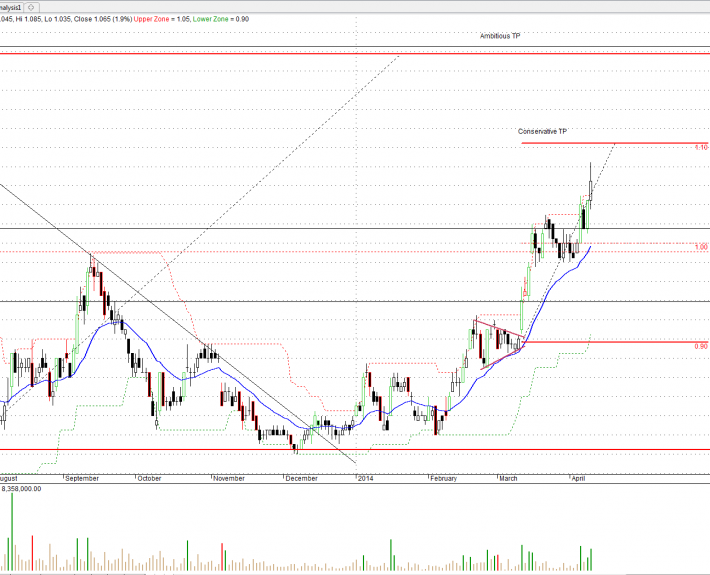Click the December label on time axis

[x=301, y=479]
